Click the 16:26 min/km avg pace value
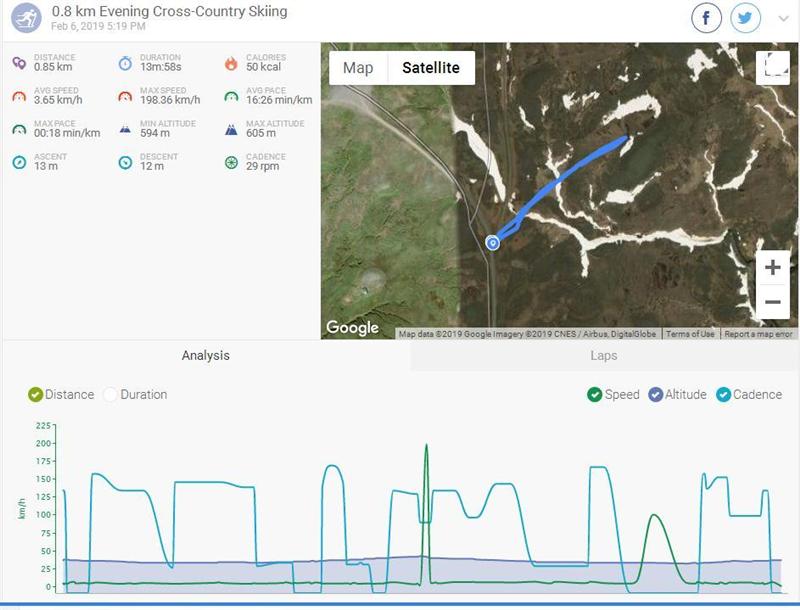This screenshot has height=610, width=800. (279, 100)
